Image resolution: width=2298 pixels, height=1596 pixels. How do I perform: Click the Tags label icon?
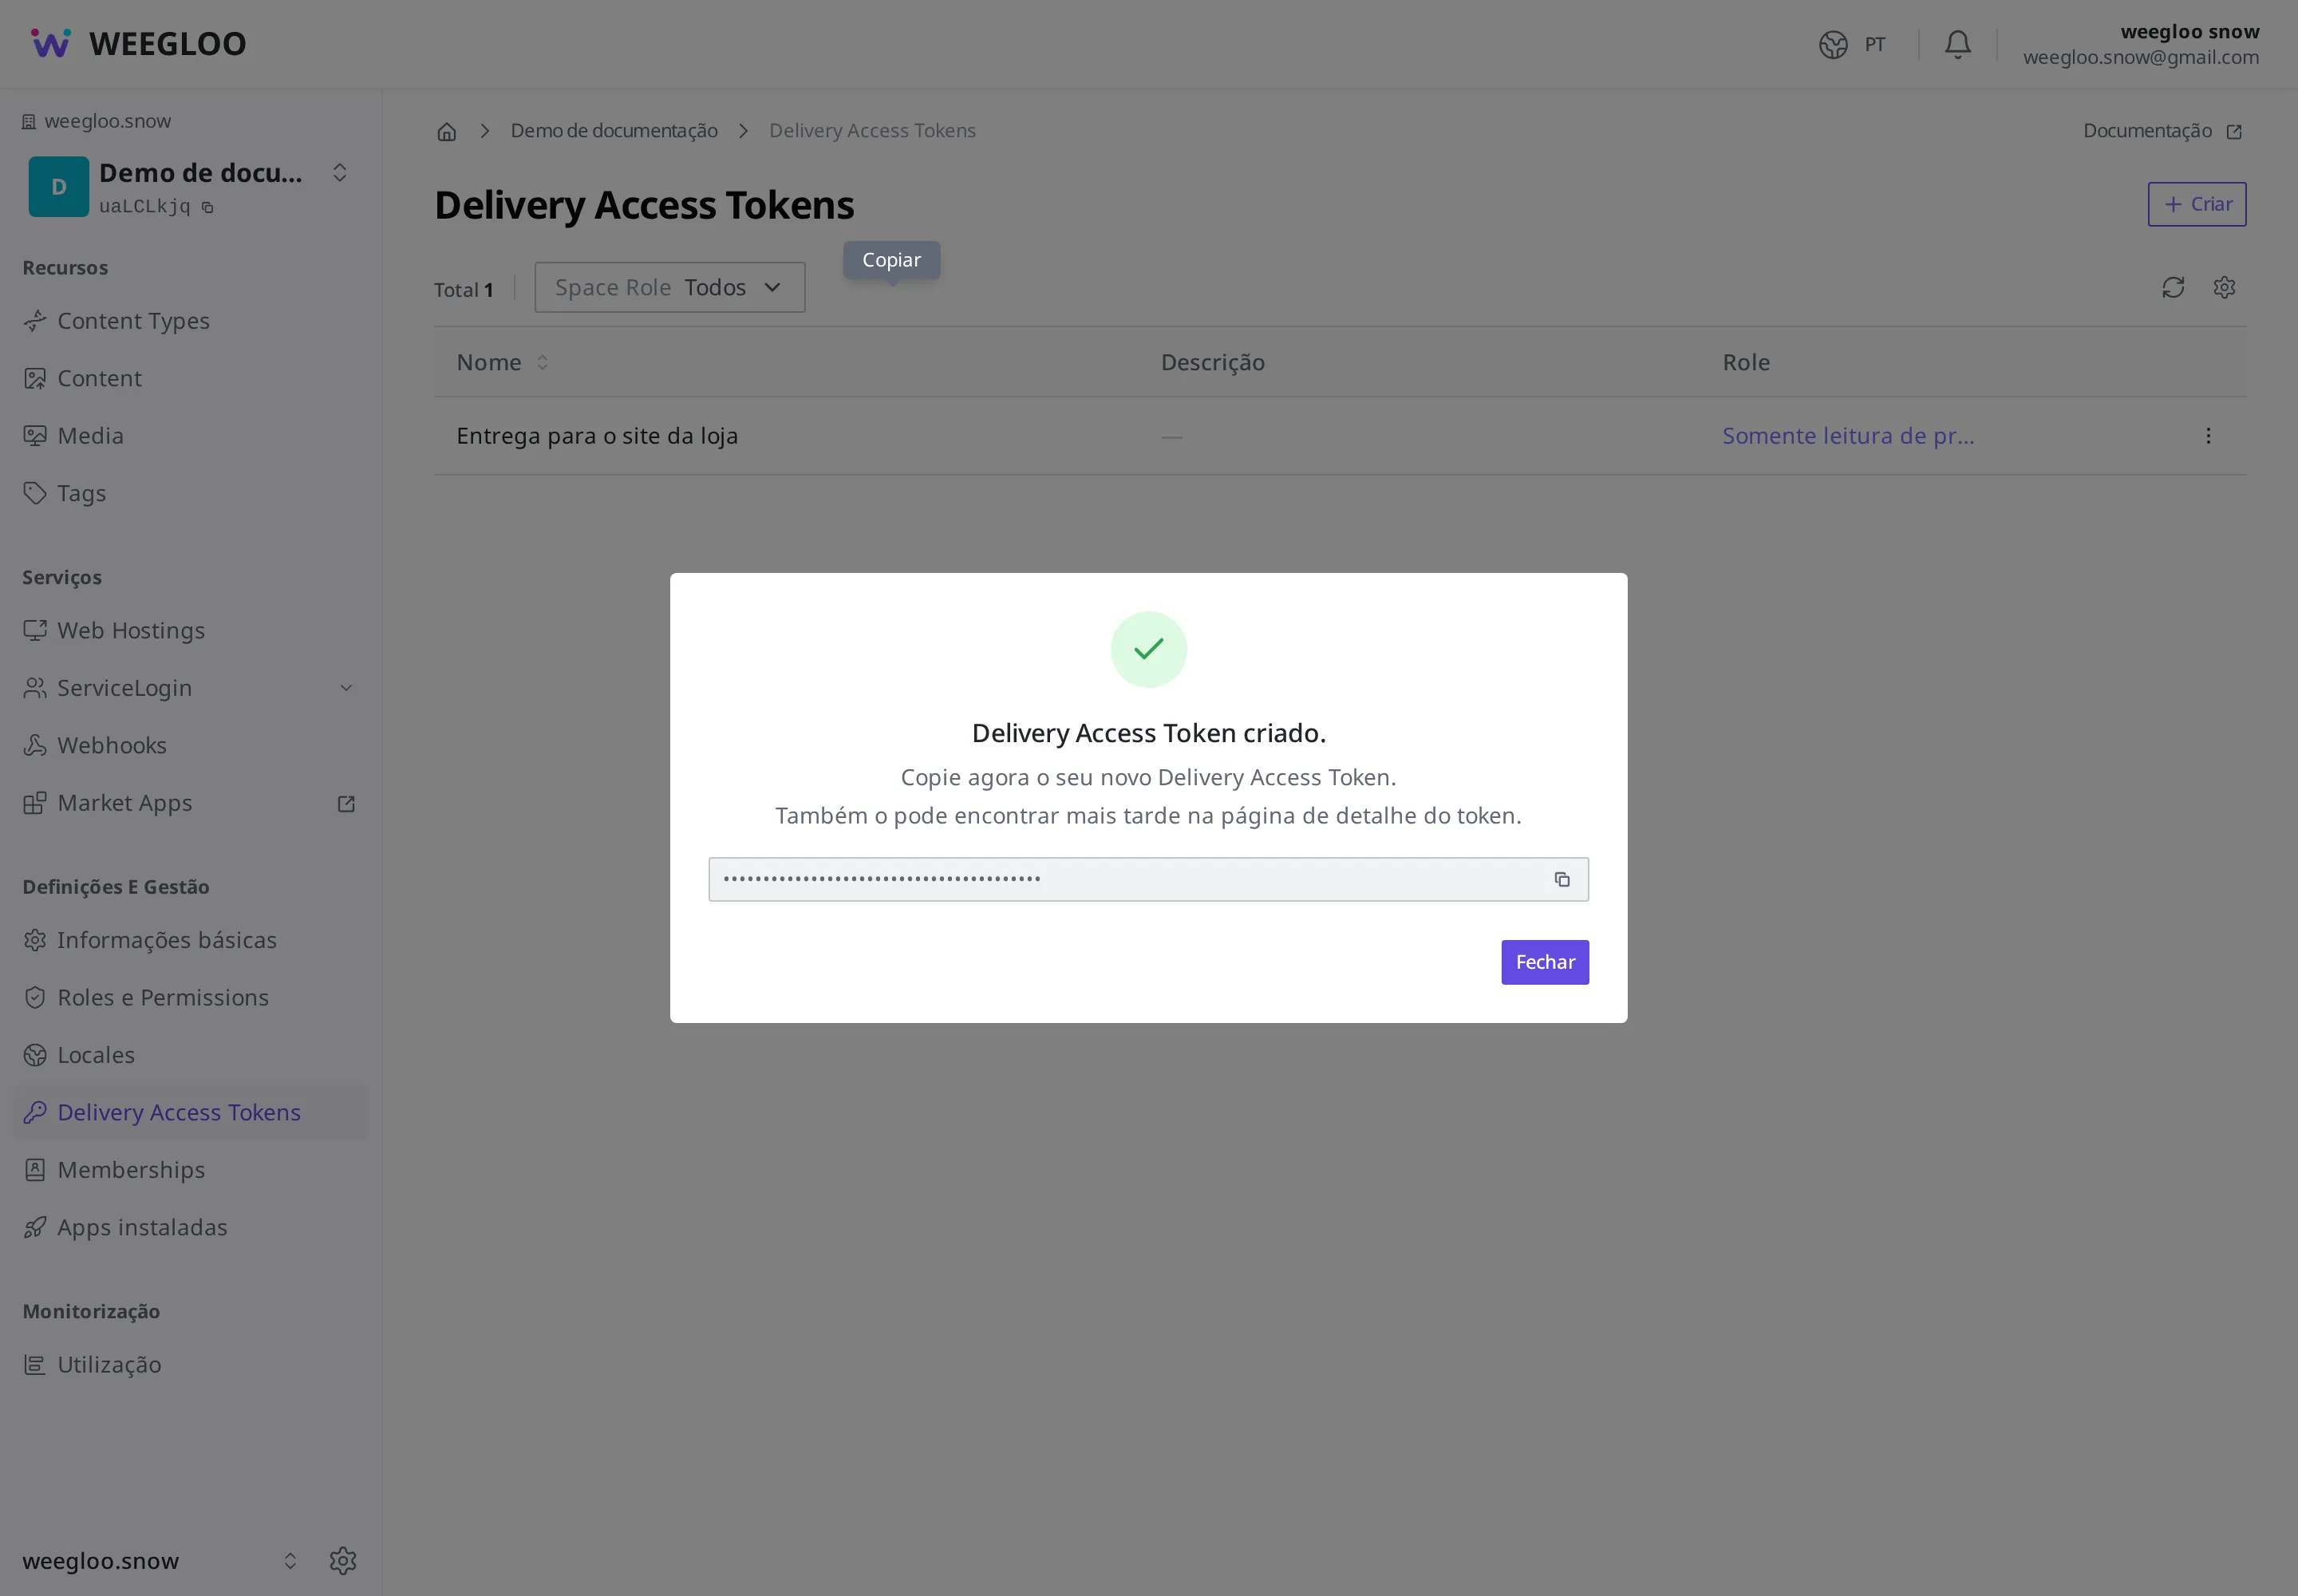tap(35, 493)
